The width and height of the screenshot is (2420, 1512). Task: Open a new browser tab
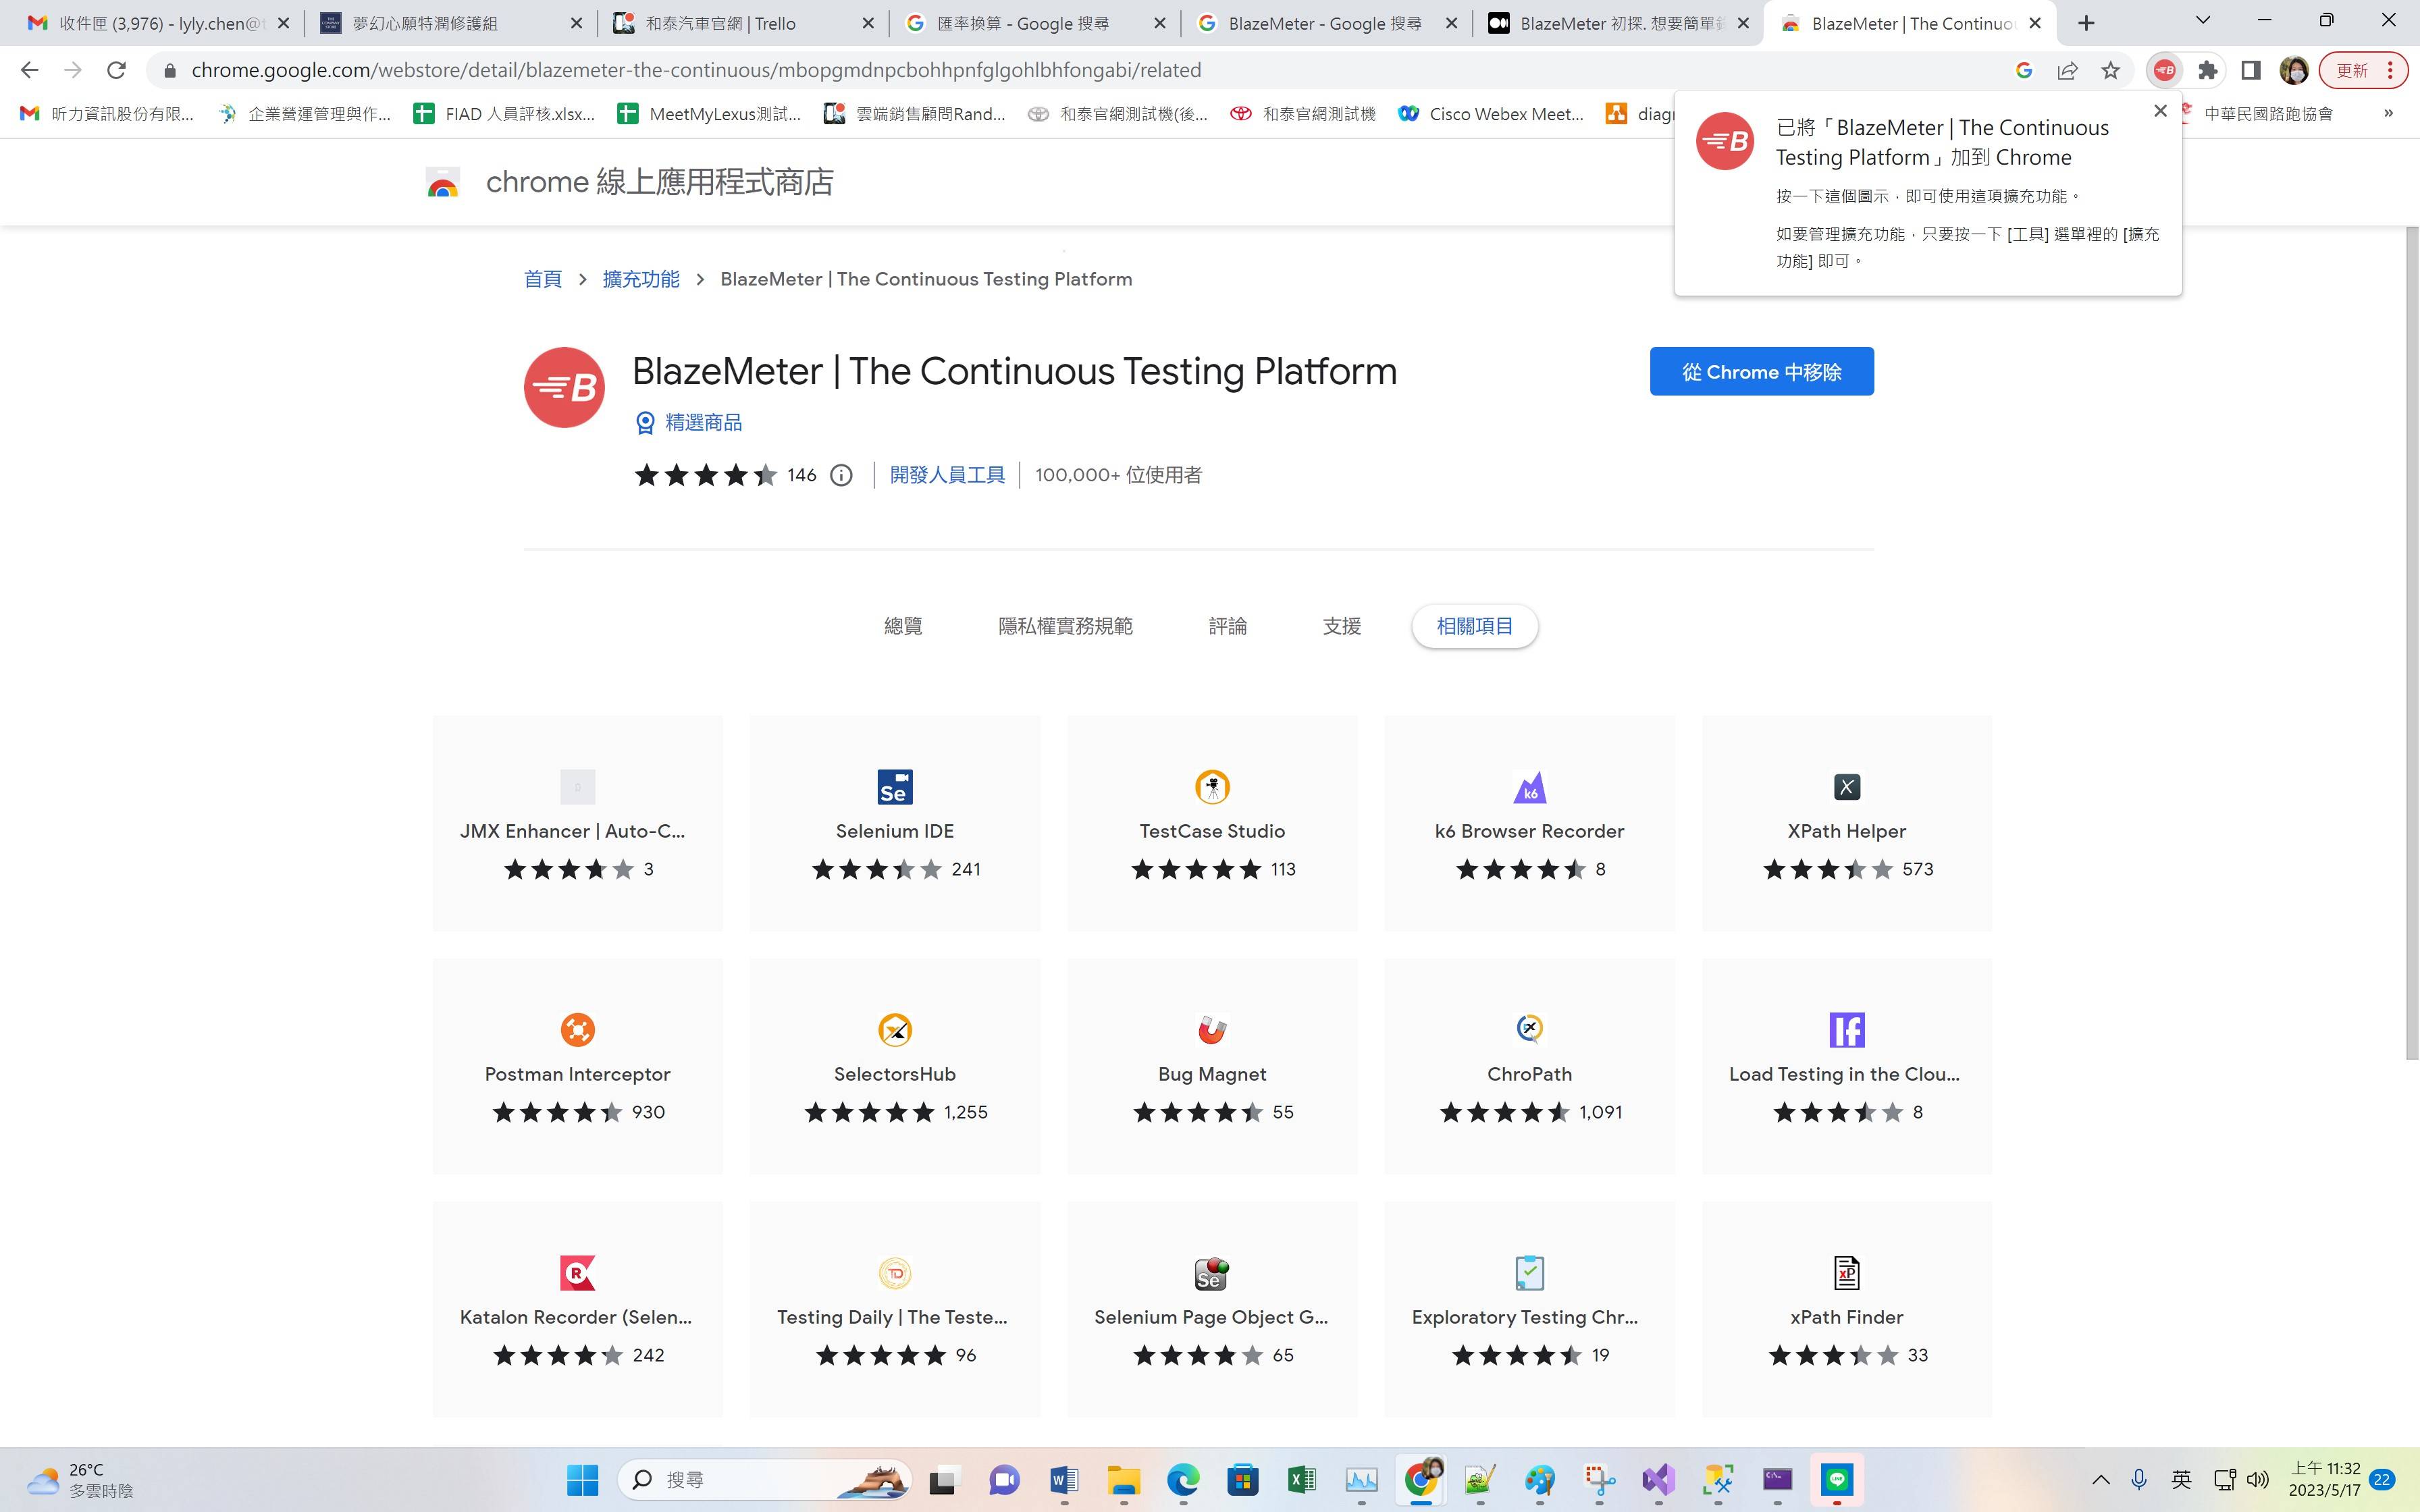[x=2086, y=23]
